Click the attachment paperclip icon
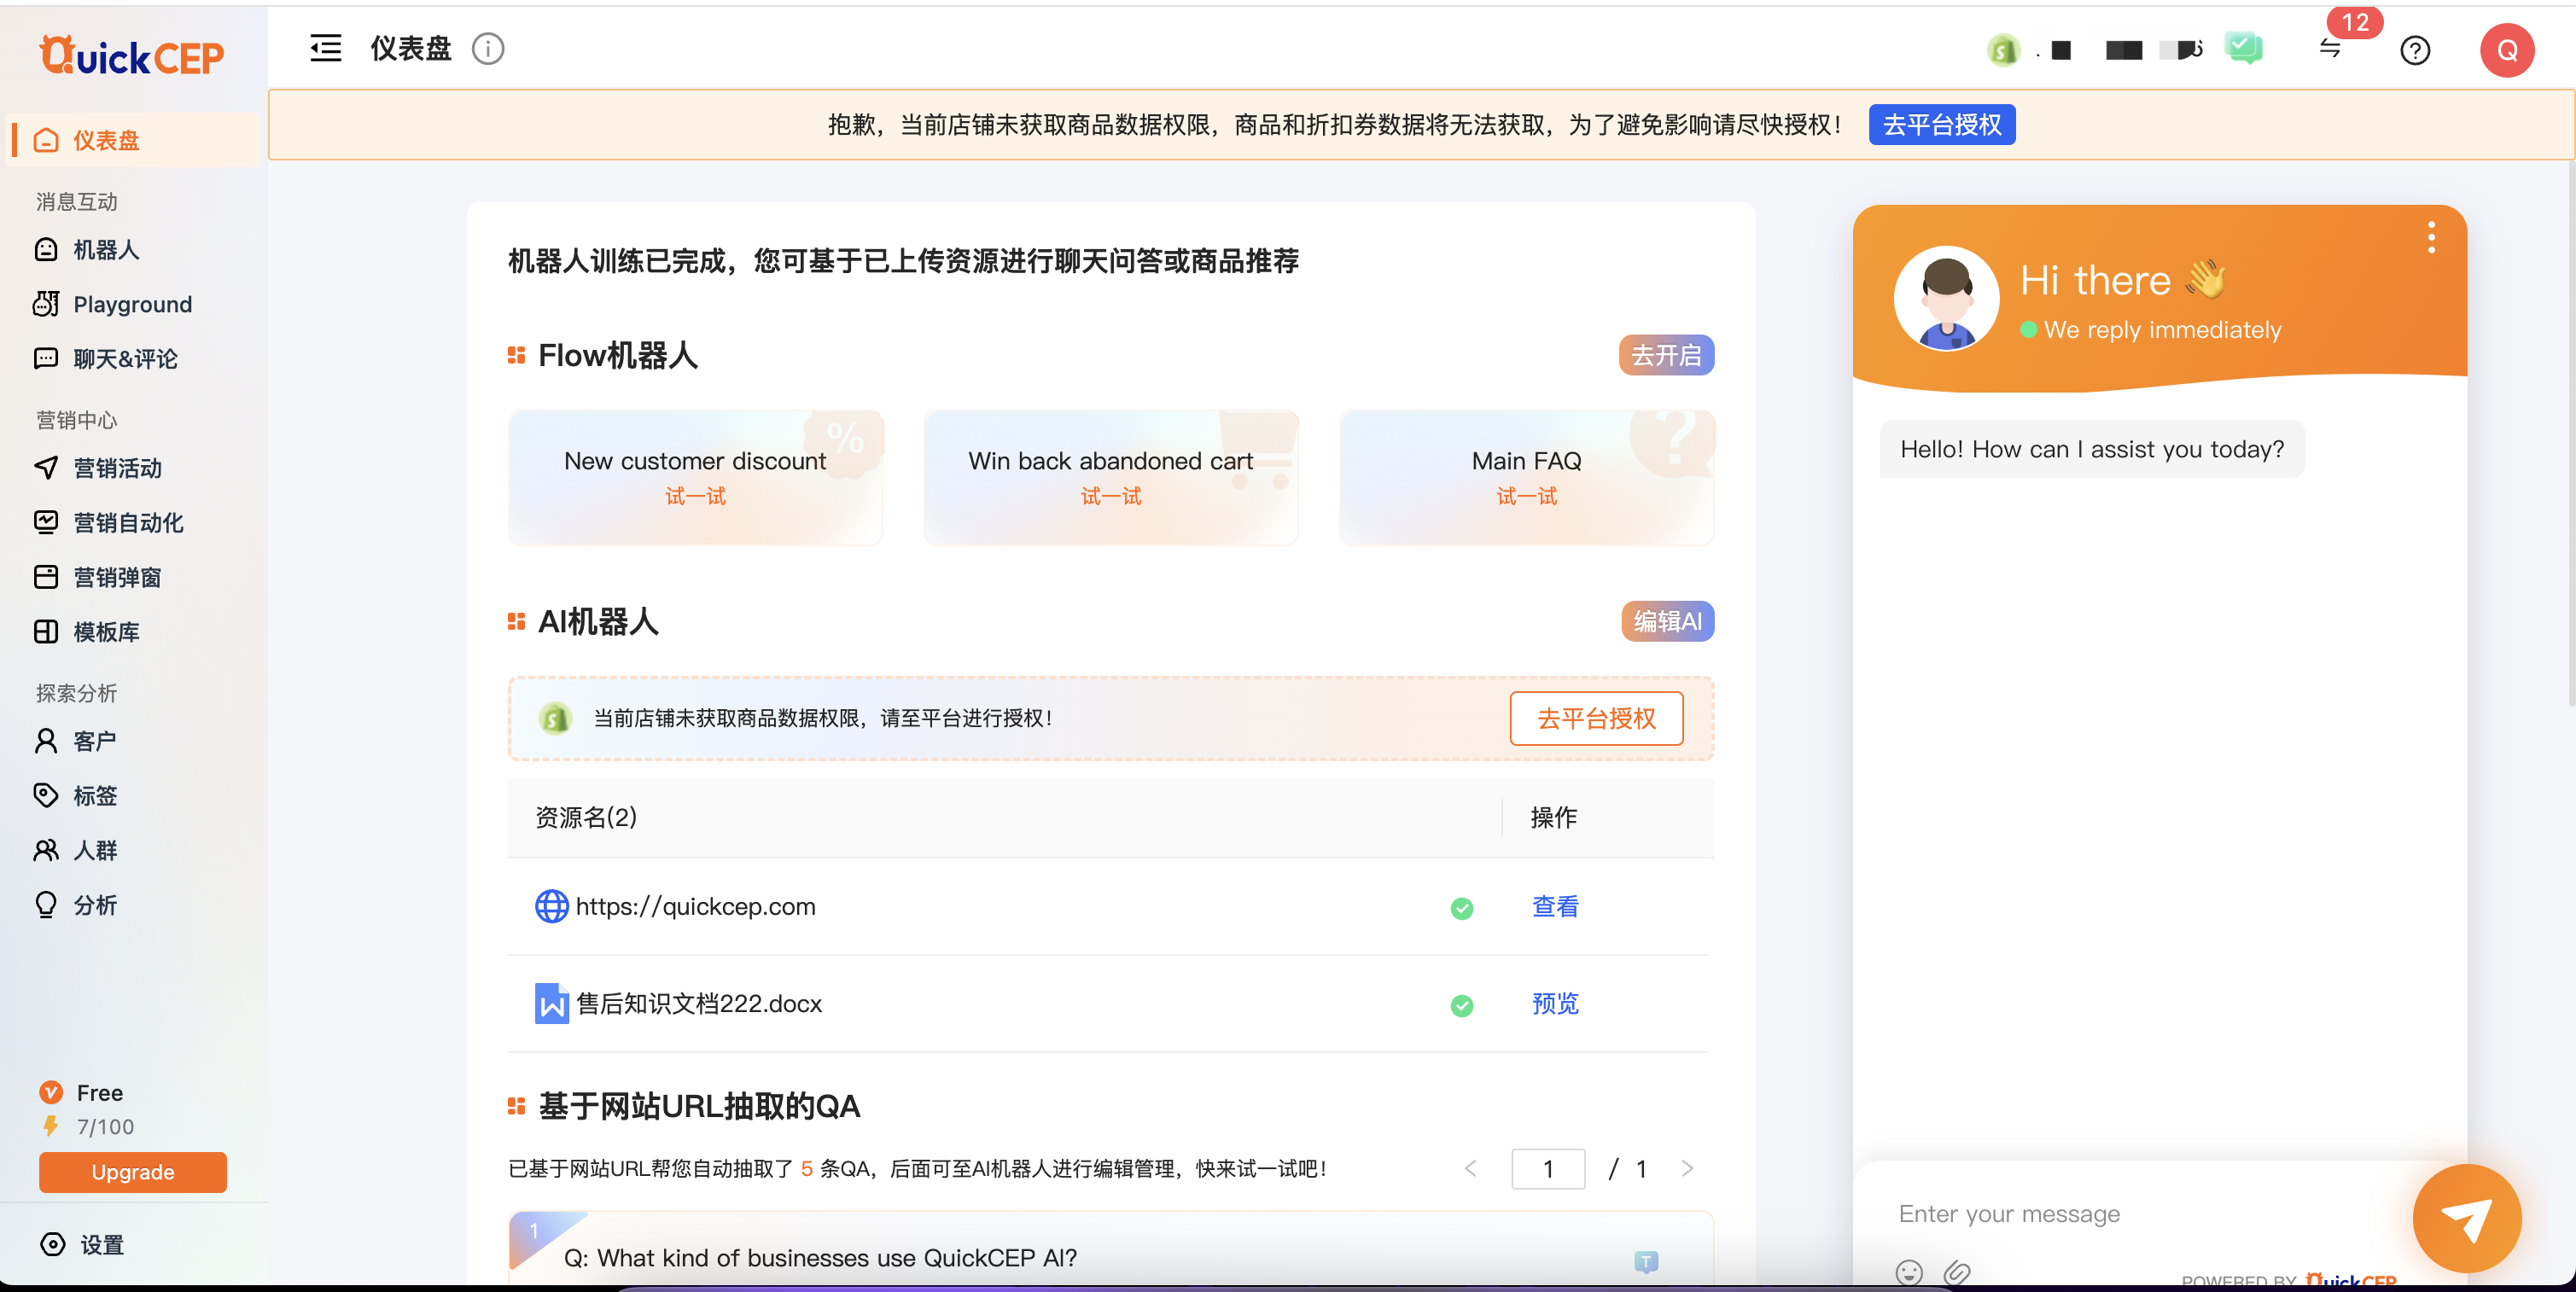 (x=1957, y=1272)
